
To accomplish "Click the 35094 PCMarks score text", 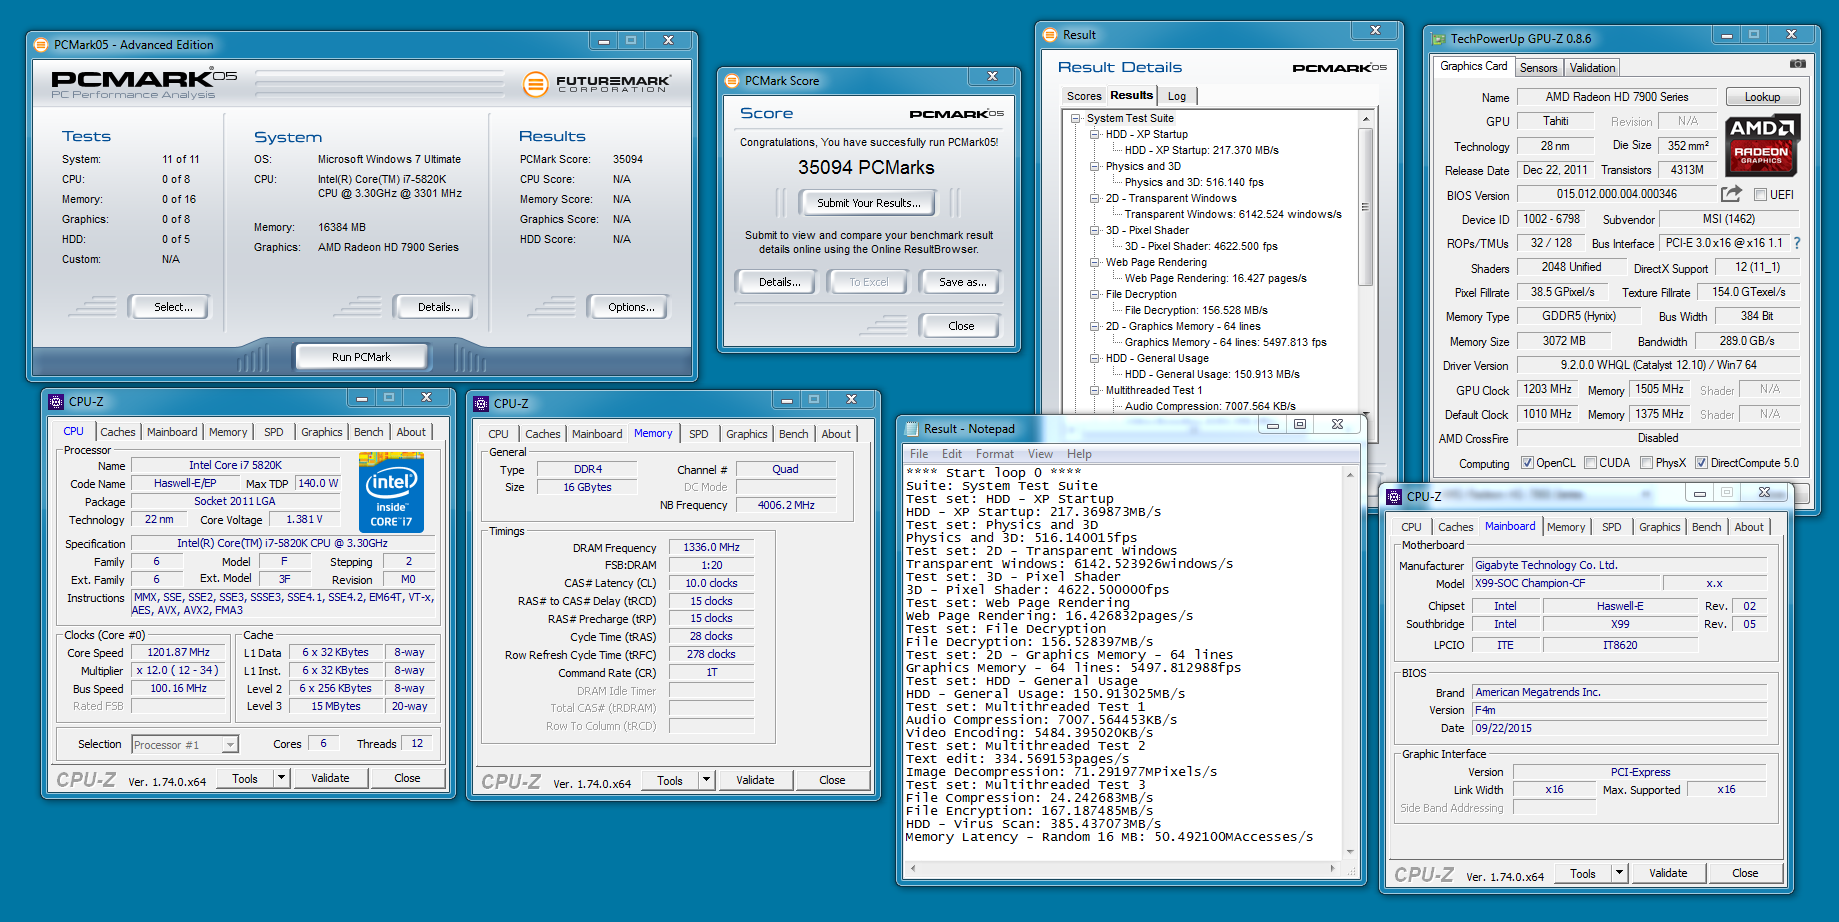I will (866, 167).
